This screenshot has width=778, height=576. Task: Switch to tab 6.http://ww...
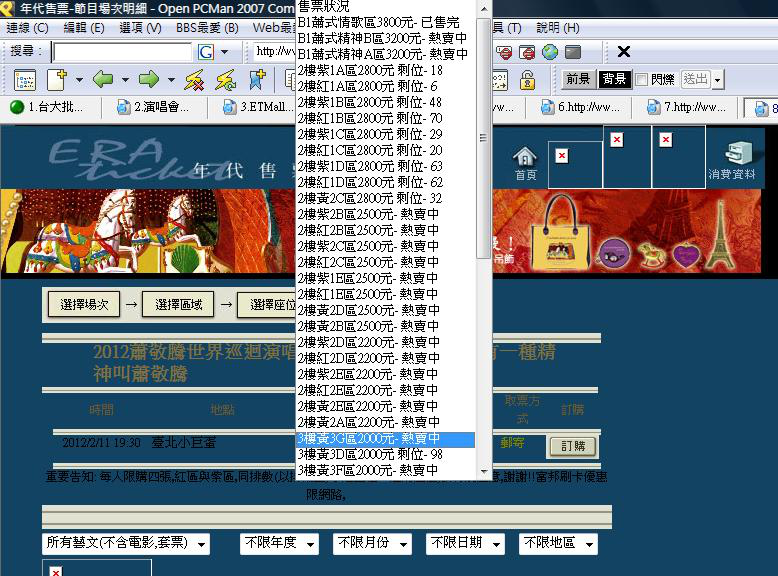pyautogui.click(x=582, y=107)
